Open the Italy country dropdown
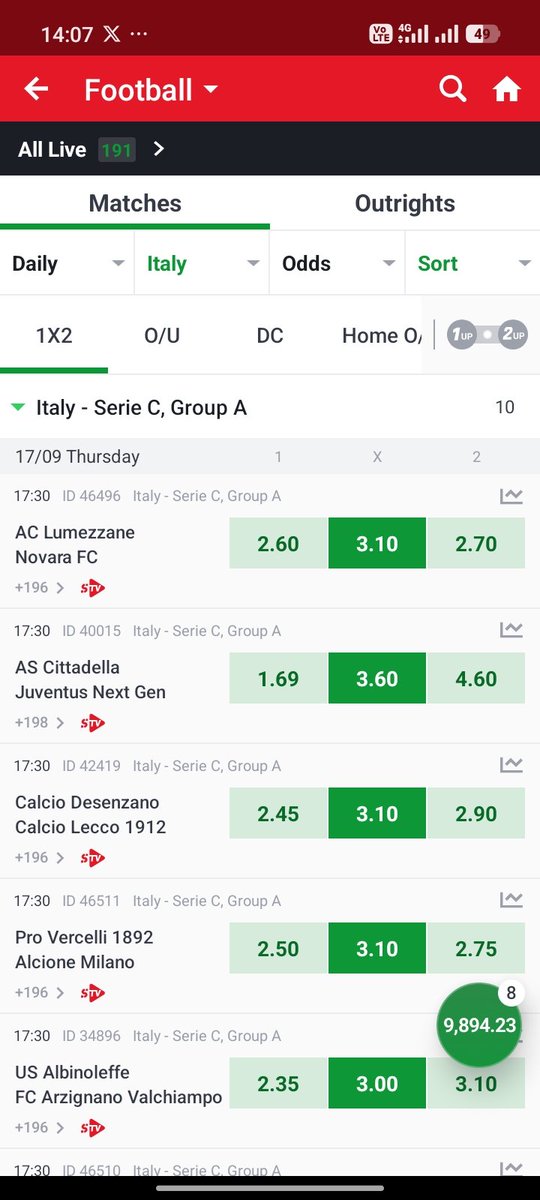This screenshot has height=1200, width=540. pyautogui.click(x=202, y=263)
